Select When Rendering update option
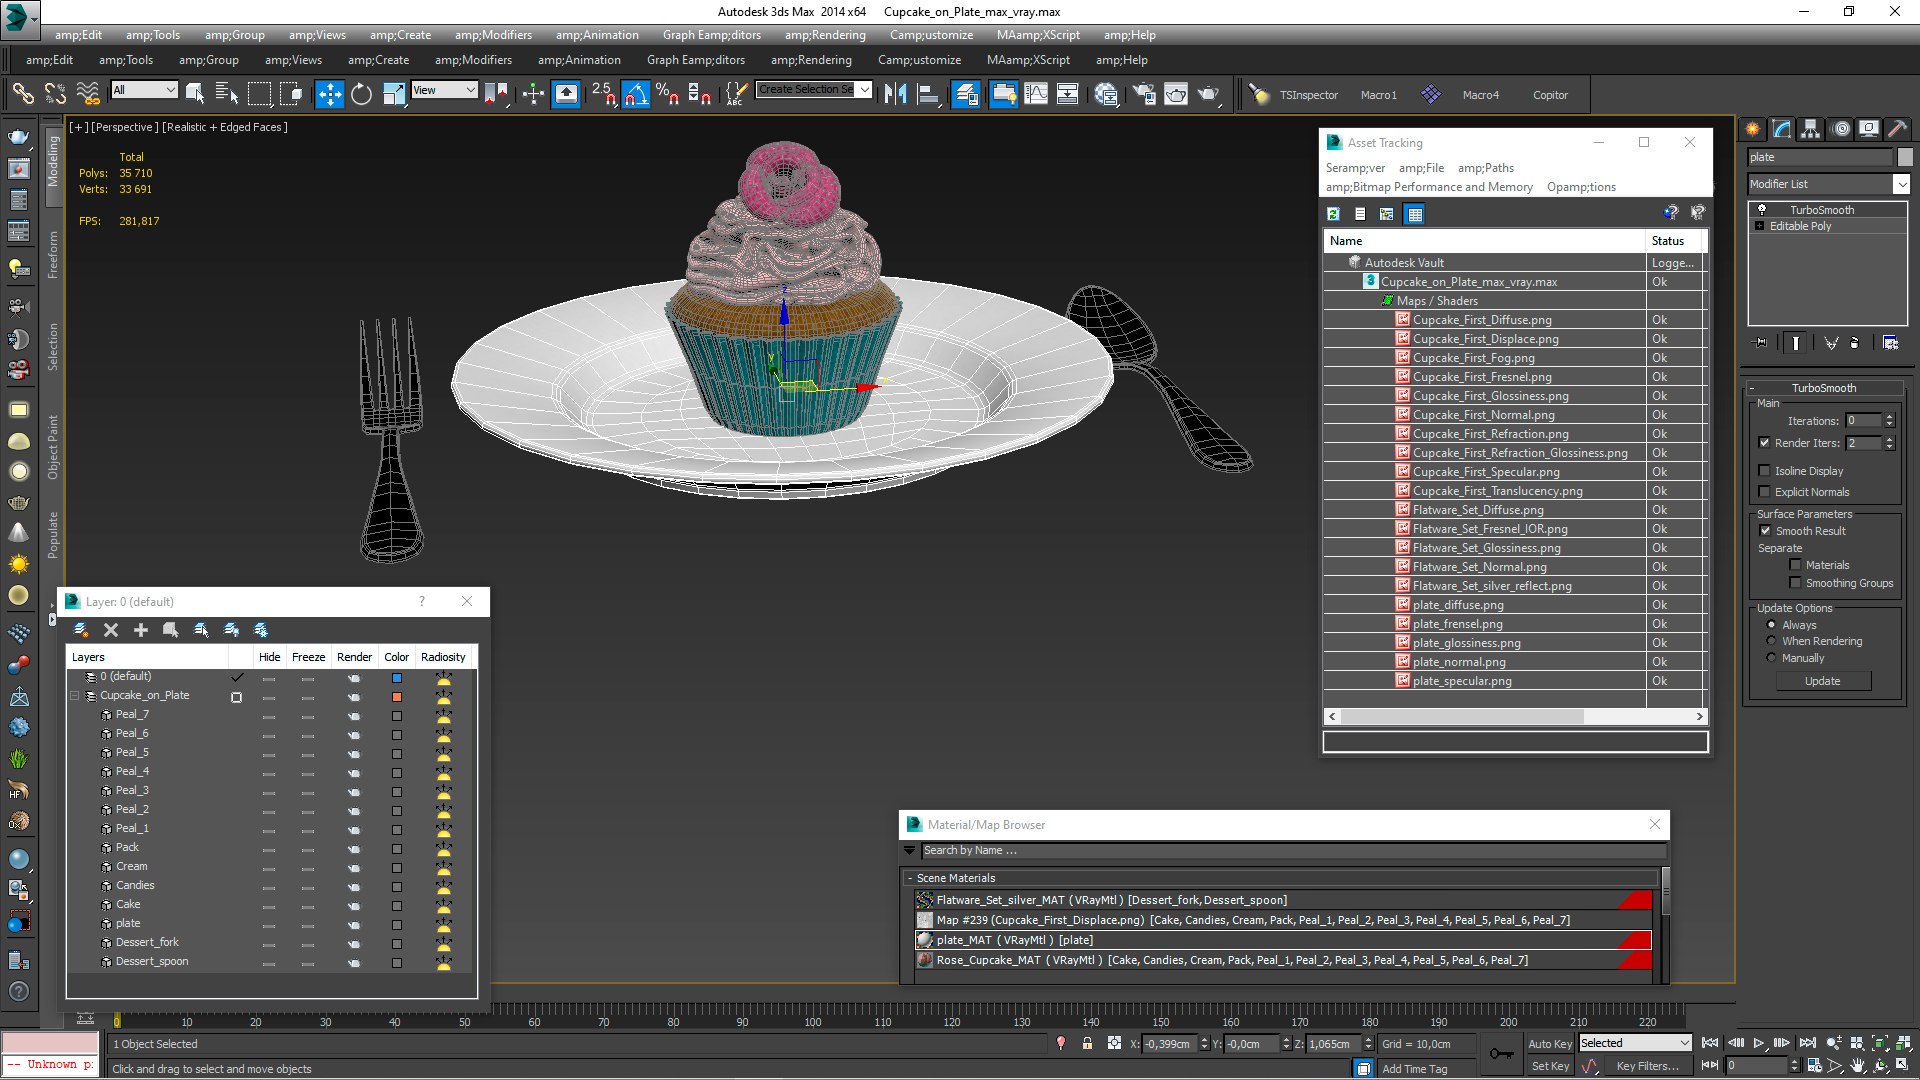 [x=1772, y=641]
